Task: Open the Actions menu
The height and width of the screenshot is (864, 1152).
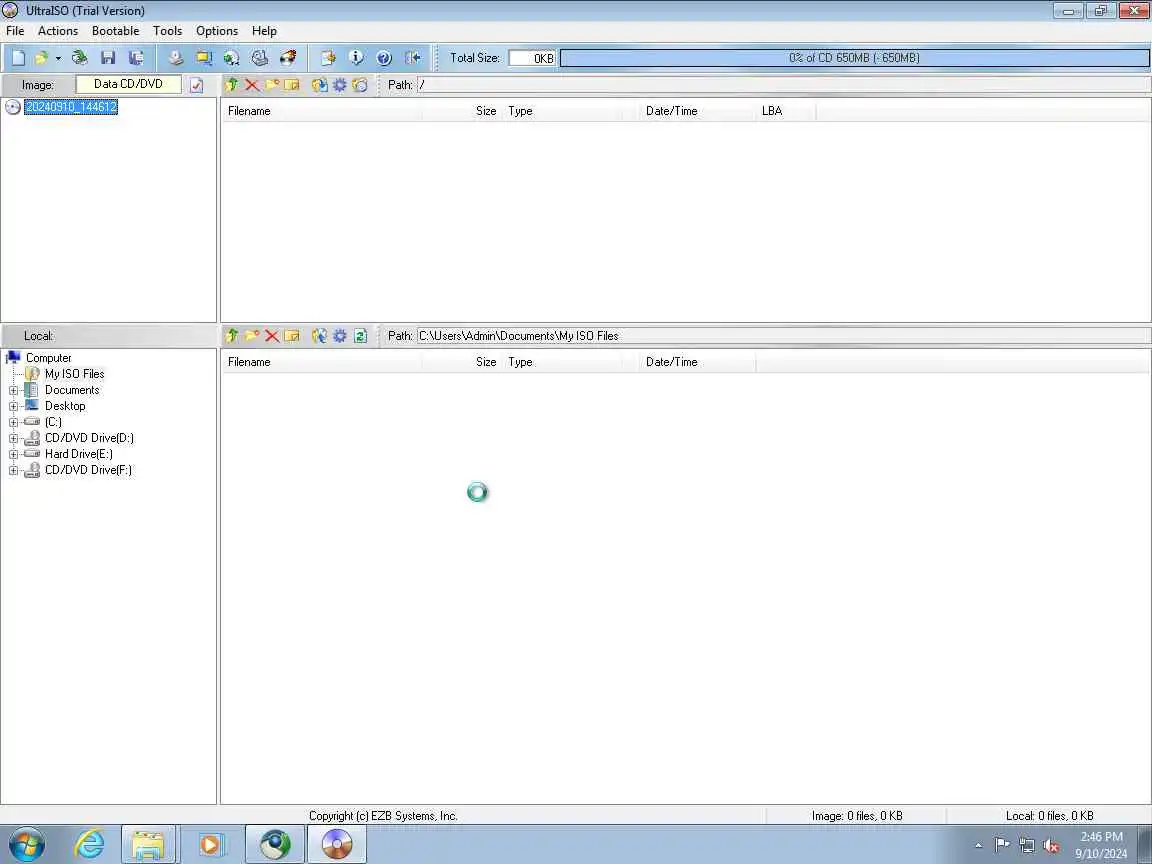Action: point(58,31)
